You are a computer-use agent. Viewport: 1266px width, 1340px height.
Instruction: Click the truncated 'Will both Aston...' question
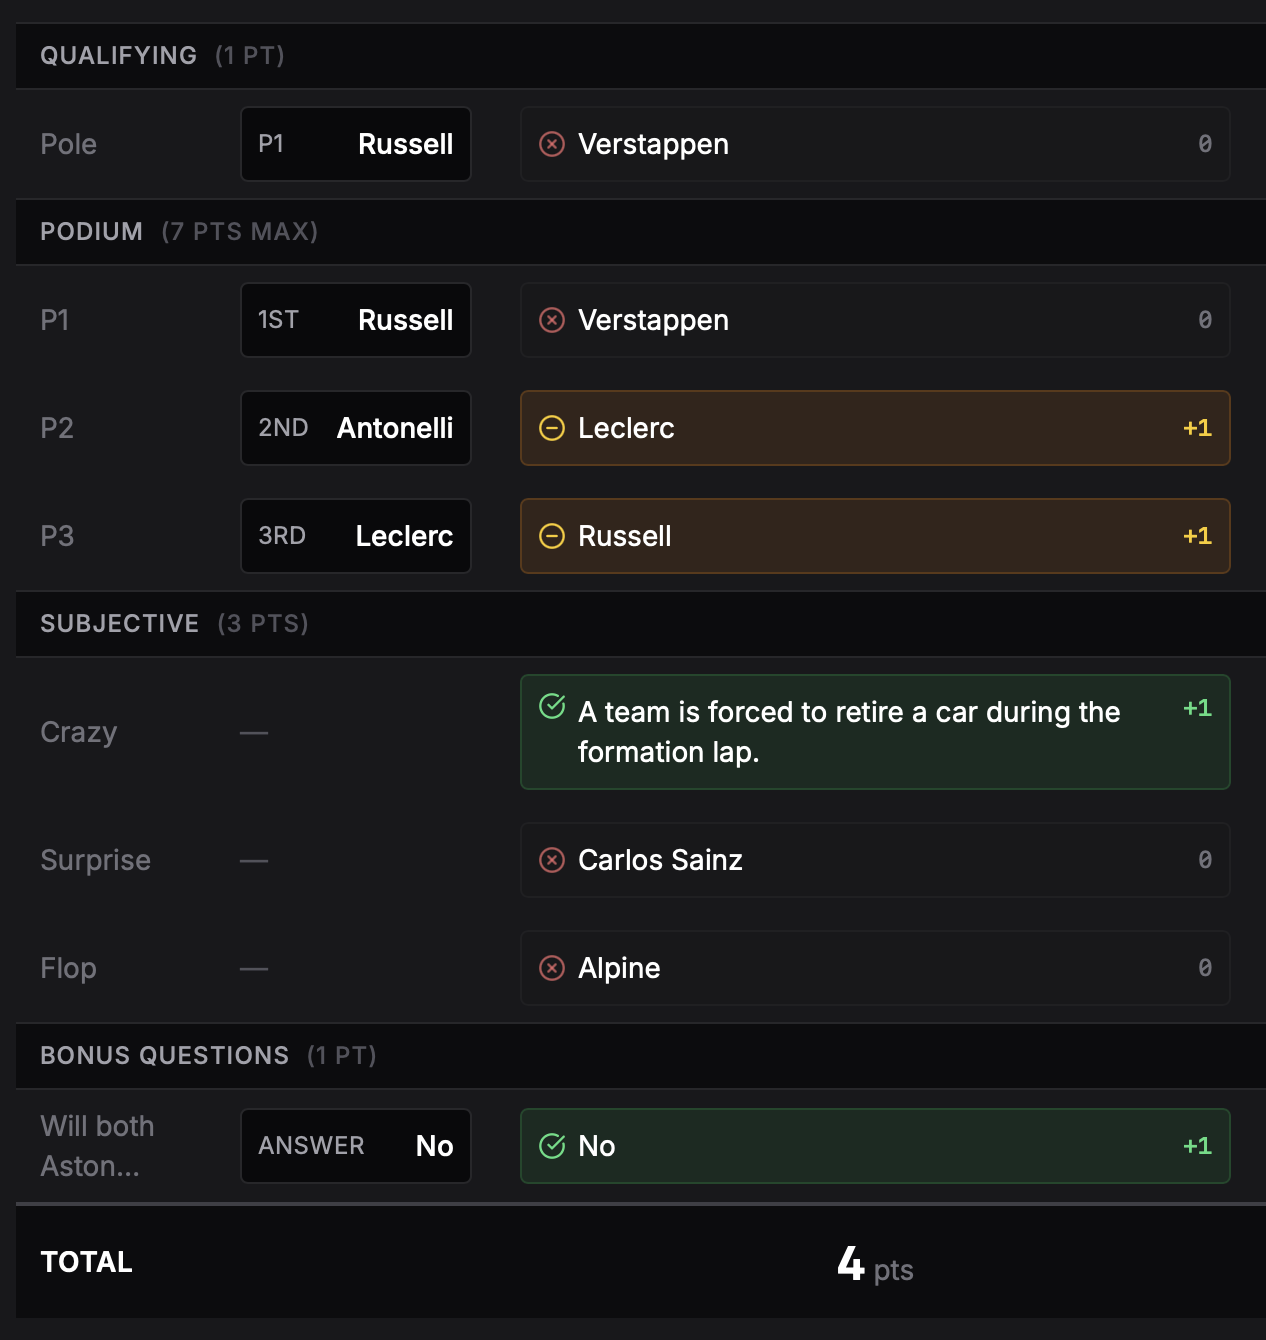[97, 1146]
